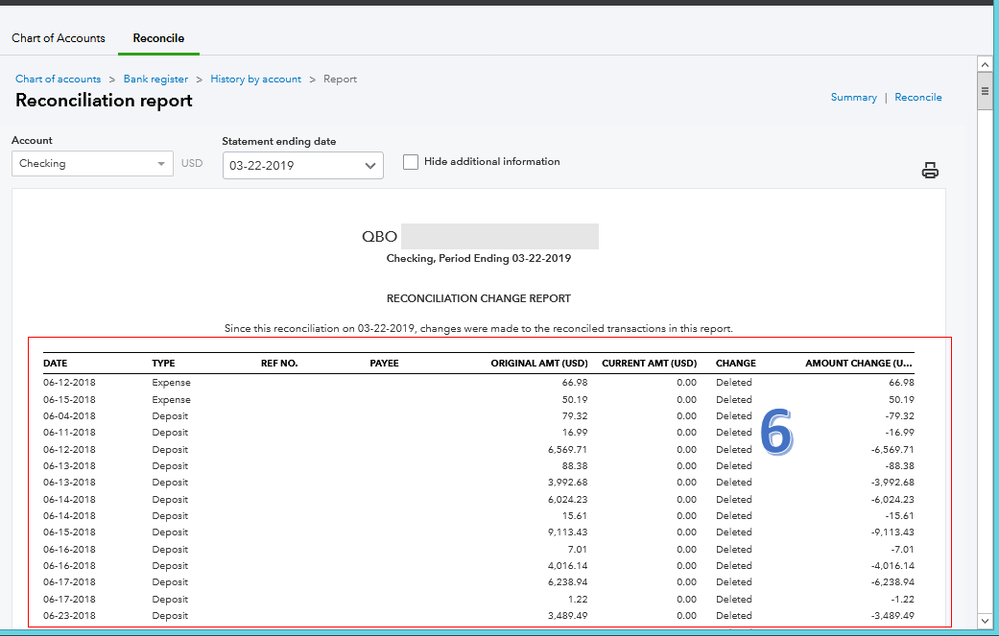The image size is (999, 636).
Task: Click the DATE column header
Action: [55, 363]
